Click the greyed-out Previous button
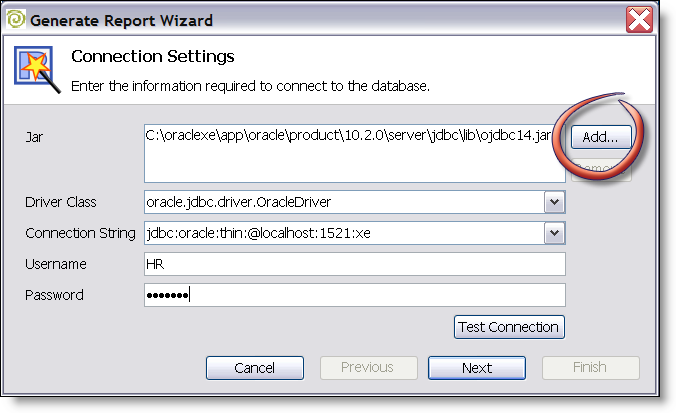Screen dimensions: 676x413 (369, 368)
